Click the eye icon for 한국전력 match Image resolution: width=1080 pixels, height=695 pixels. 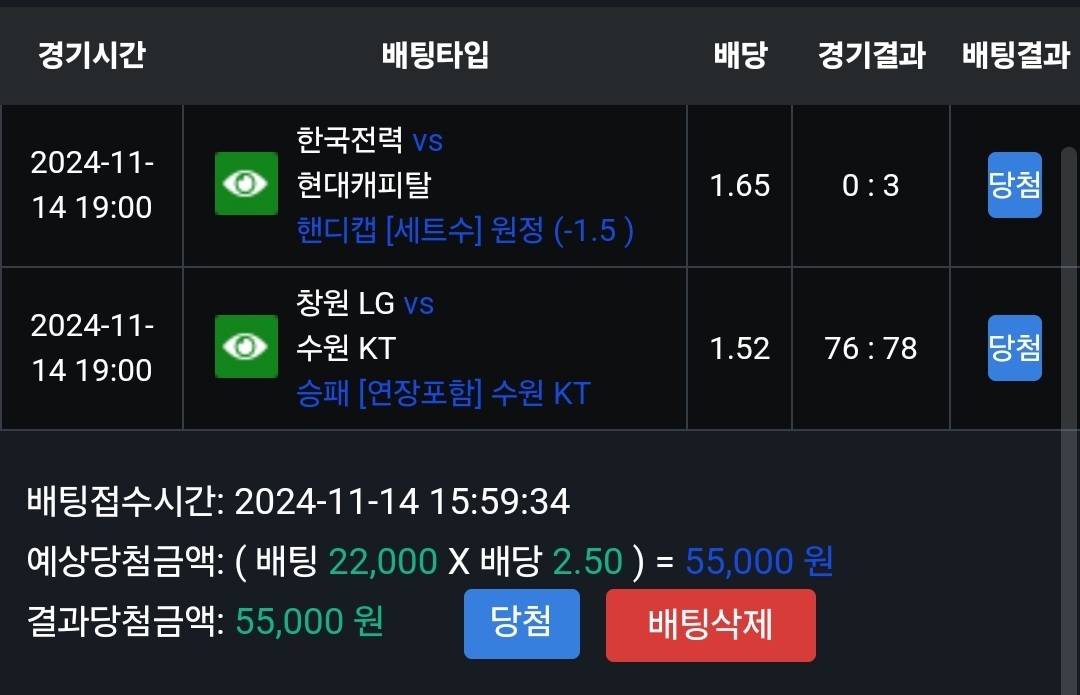[x=246, y=184]
